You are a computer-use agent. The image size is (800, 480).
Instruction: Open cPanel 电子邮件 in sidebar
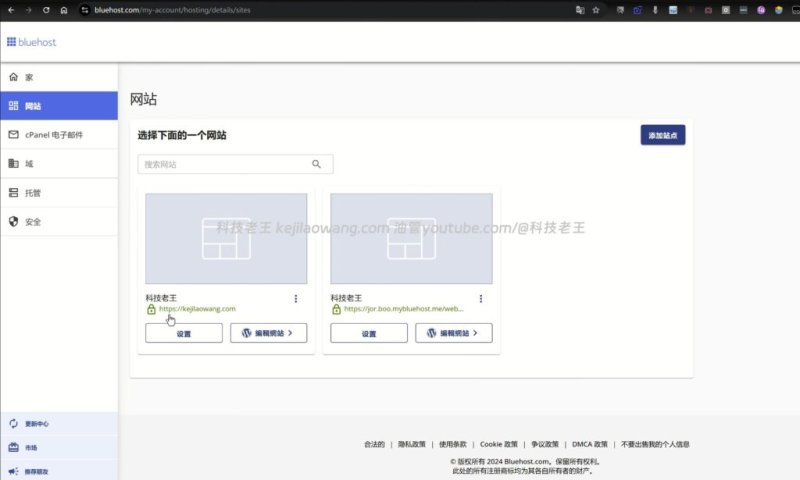(59, 135)
